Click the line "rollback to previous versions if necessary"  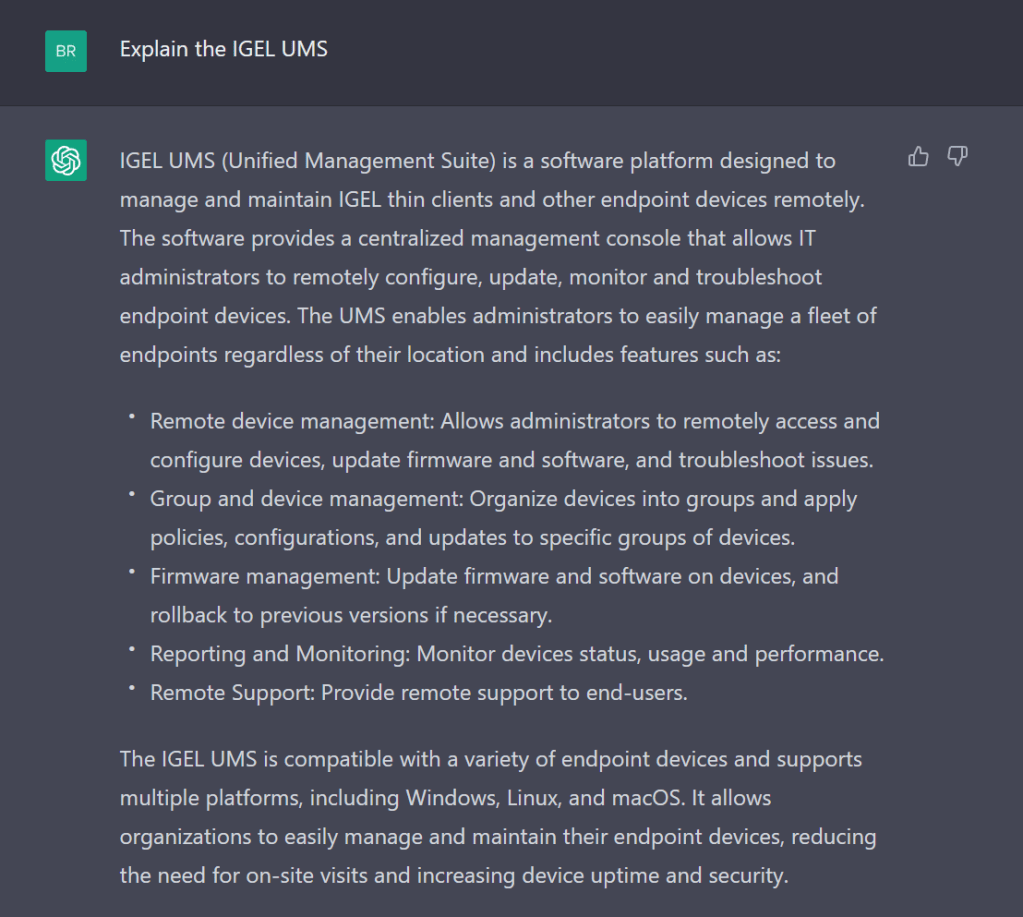click(x=350, y=615)
